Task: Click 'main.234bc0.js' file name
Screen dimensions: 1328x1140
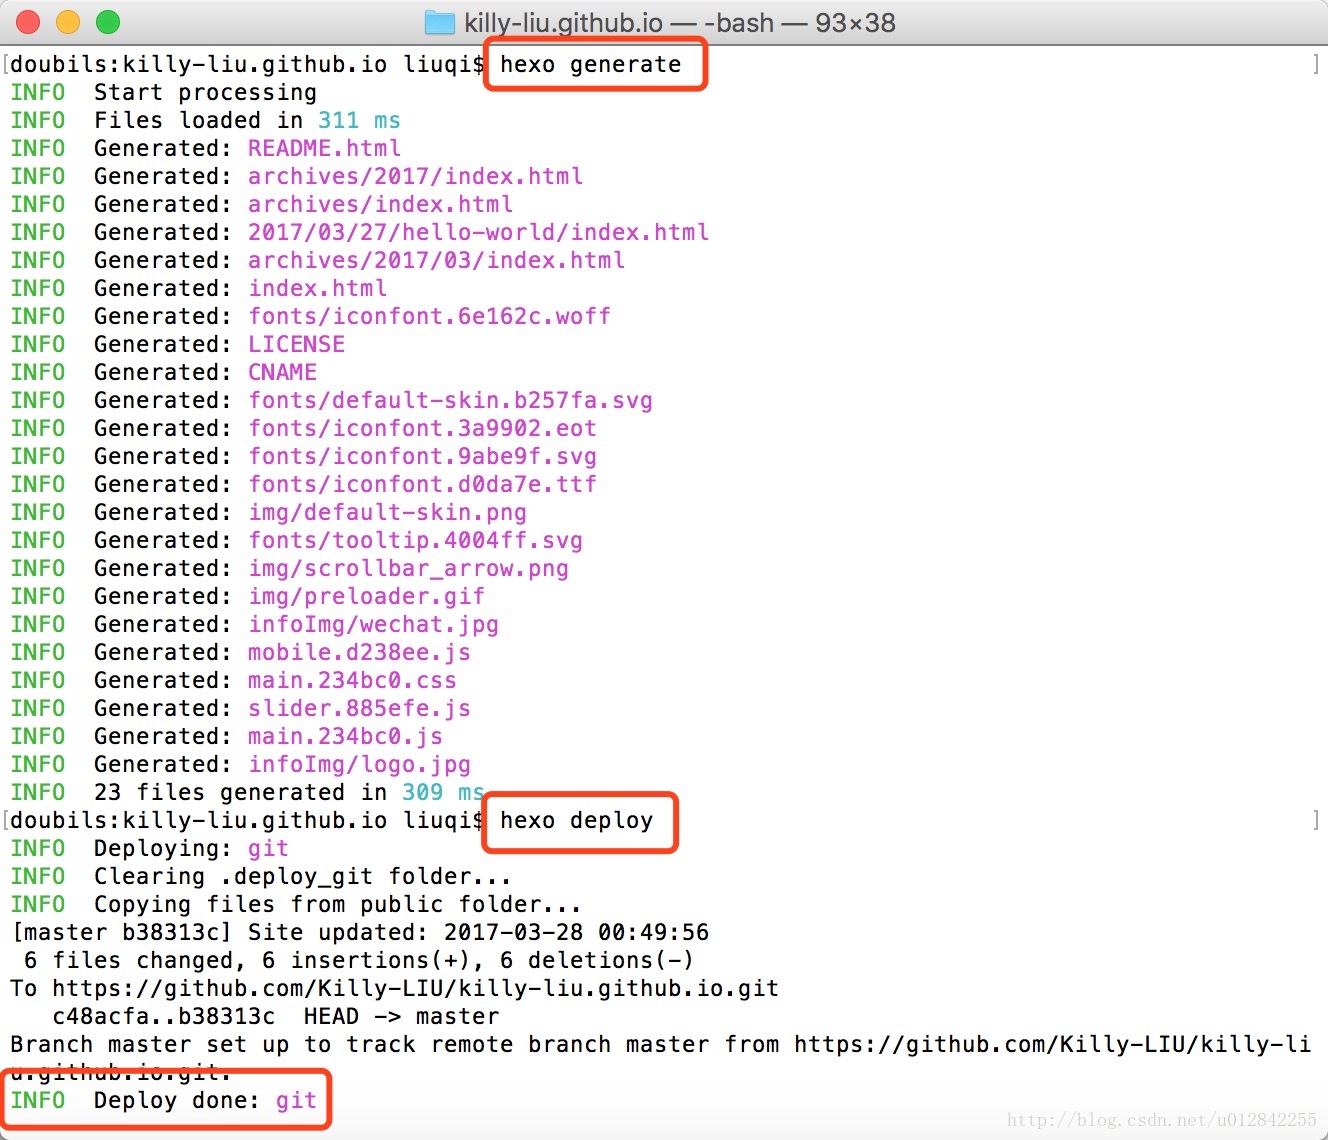Action: point(346,737)
